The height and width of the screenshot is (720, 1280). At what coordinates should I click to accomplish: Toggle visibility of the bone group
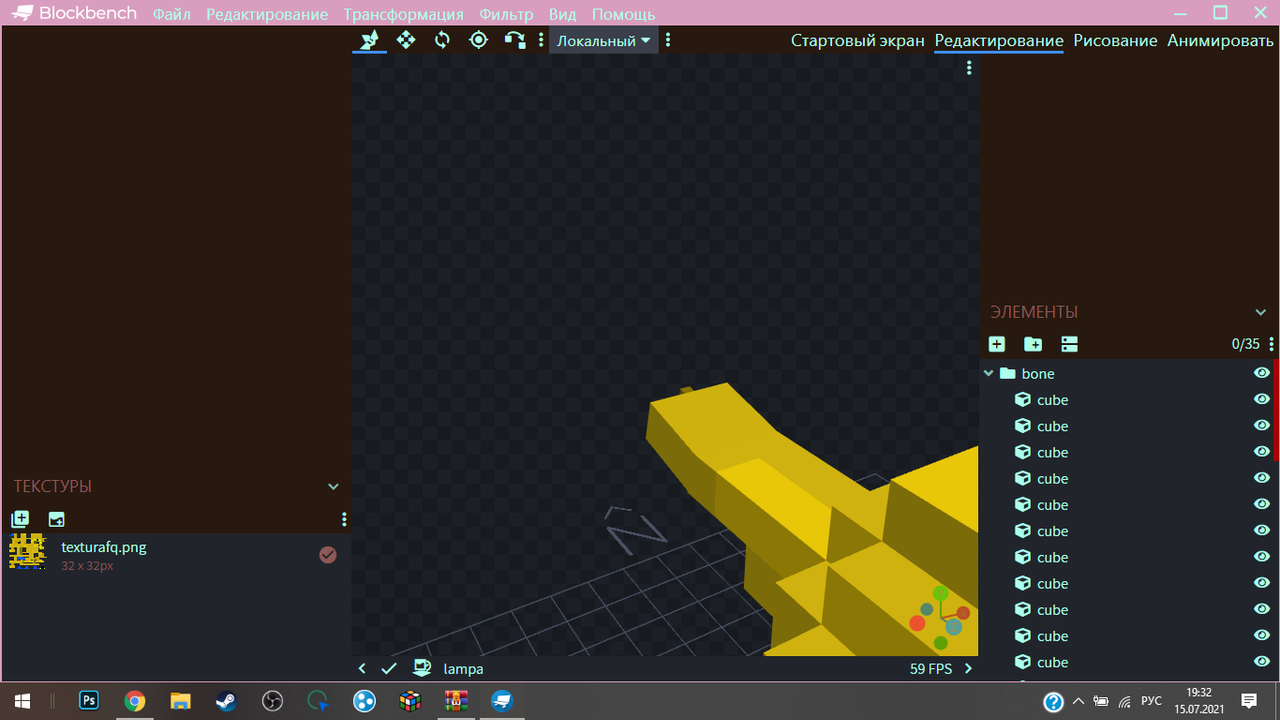[x=1261, y=373]
